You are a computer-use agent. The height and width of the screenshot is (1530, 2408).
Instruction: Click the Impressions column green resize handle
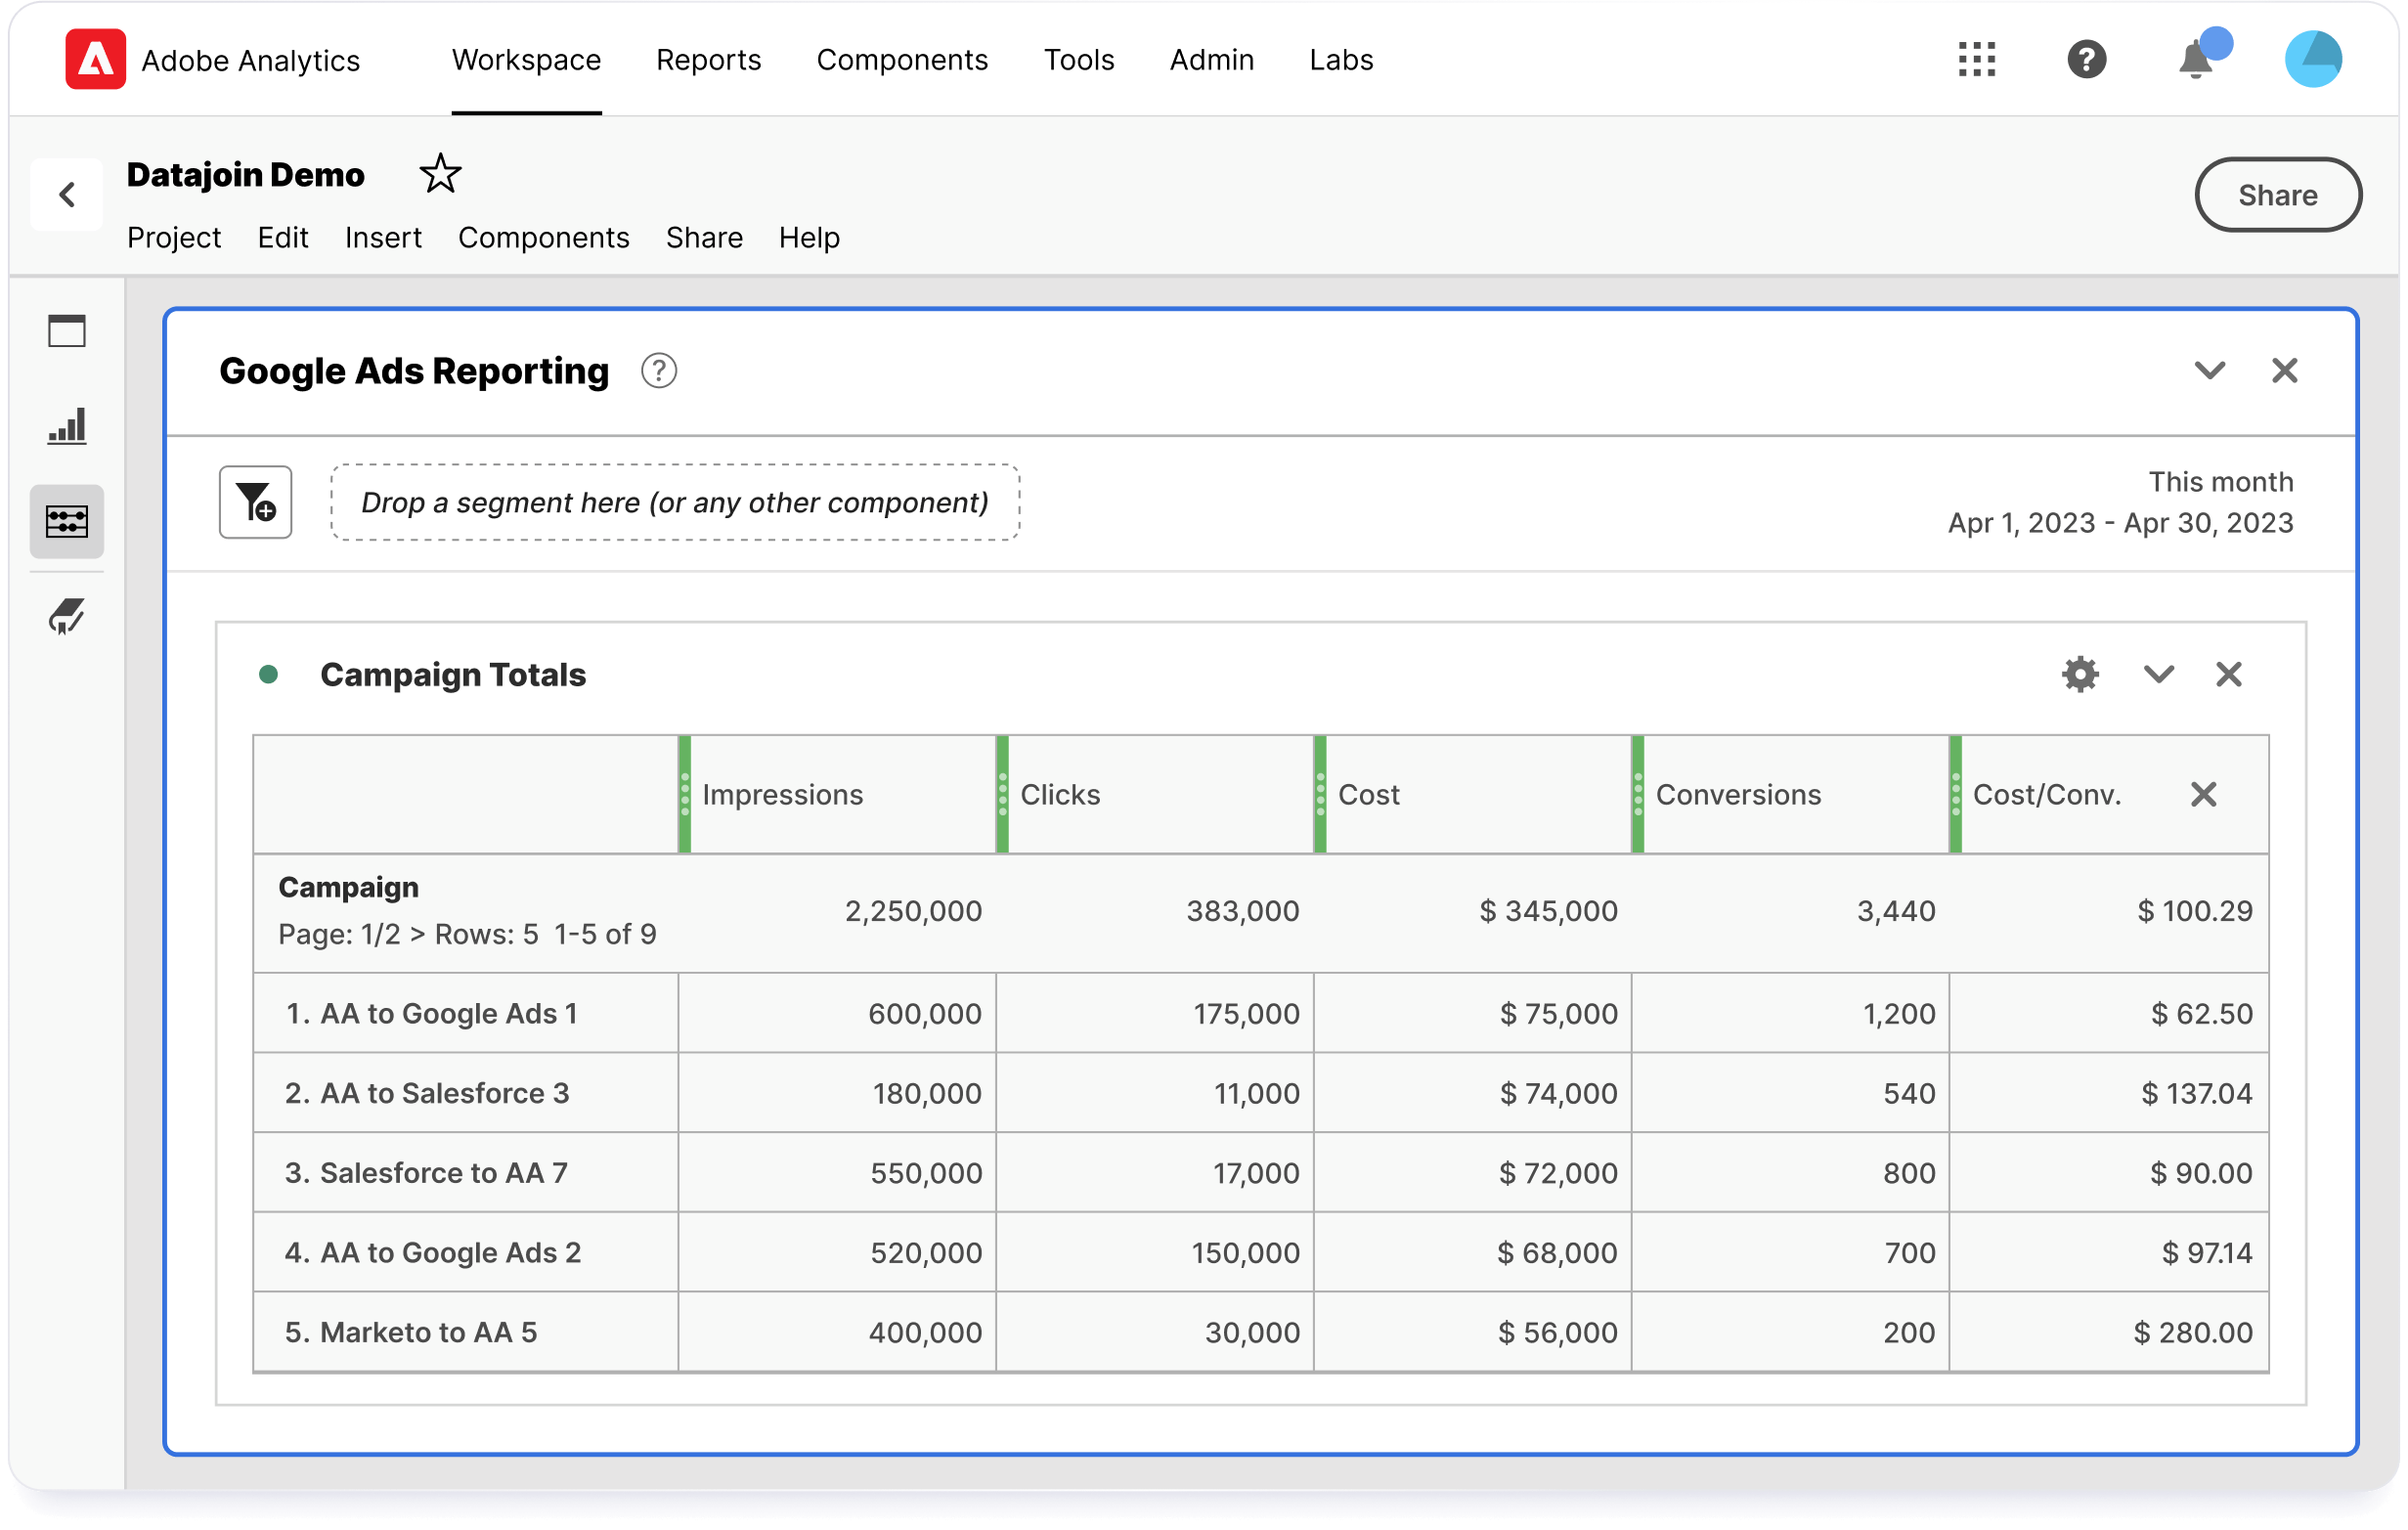[685, 794]
